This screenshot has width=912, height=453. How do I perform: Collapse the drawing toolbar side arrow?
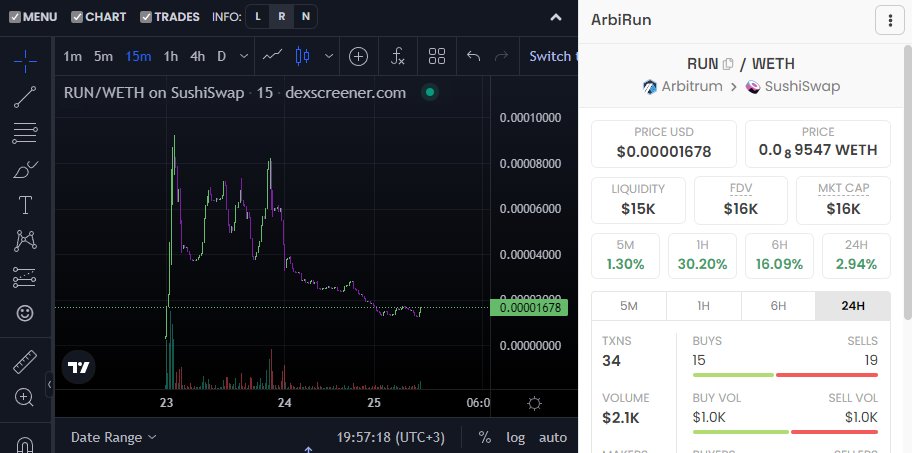pyautogui.click(x=49, y=384)
